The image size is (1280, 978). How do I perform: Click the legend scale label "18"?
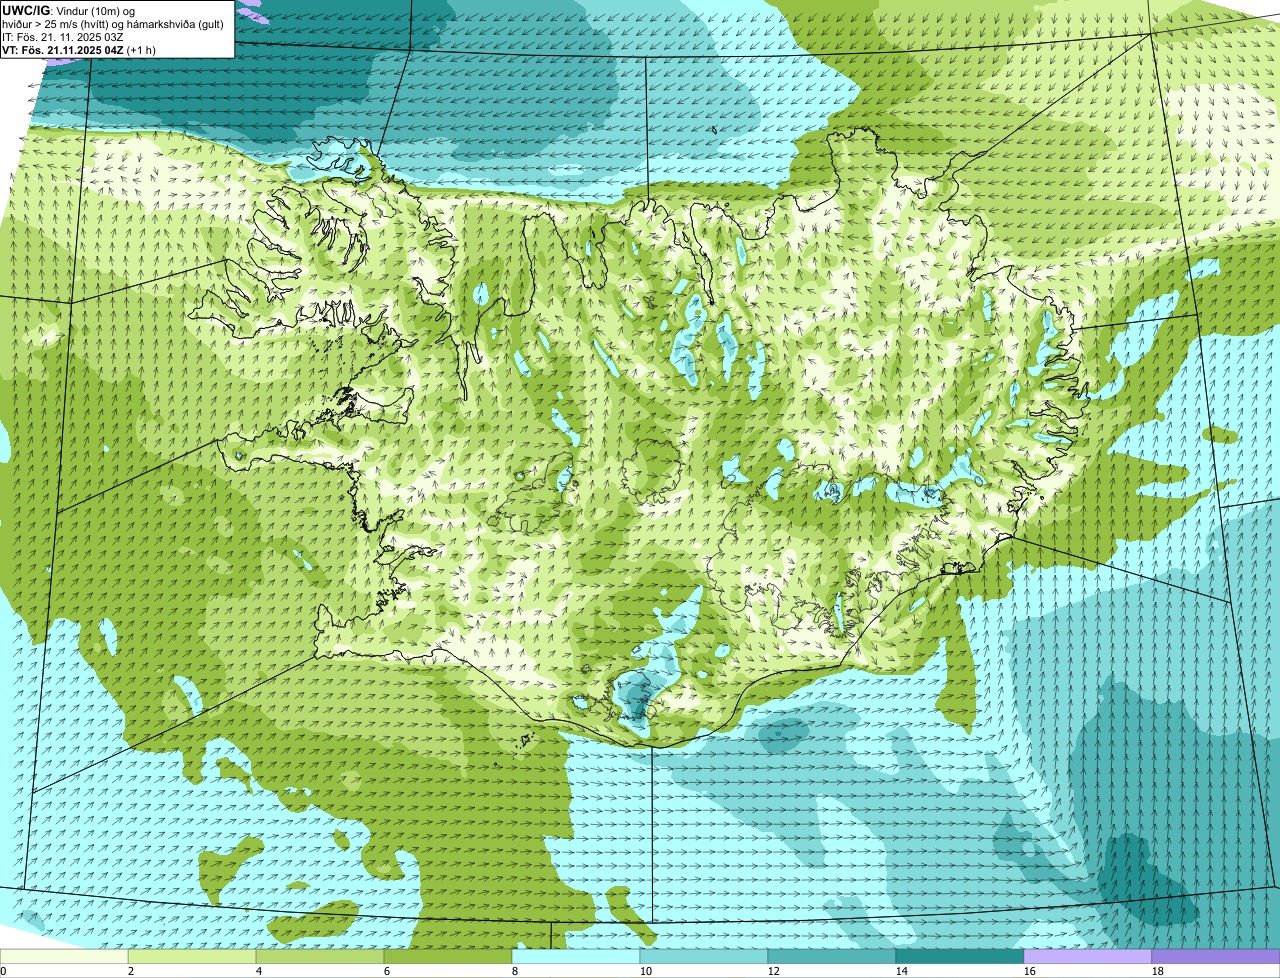[x=1158, y=971]
